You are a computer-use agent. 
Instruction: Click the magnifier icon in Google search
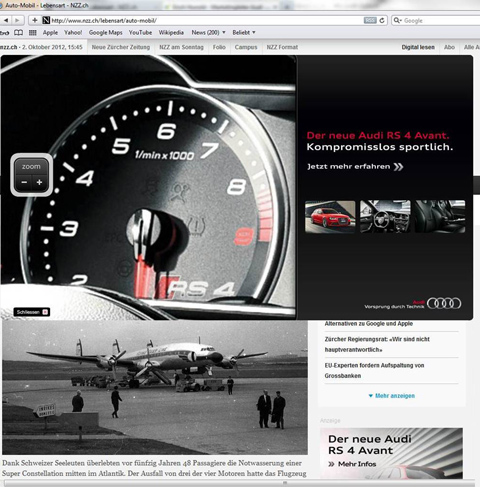(x=397, y=20)
